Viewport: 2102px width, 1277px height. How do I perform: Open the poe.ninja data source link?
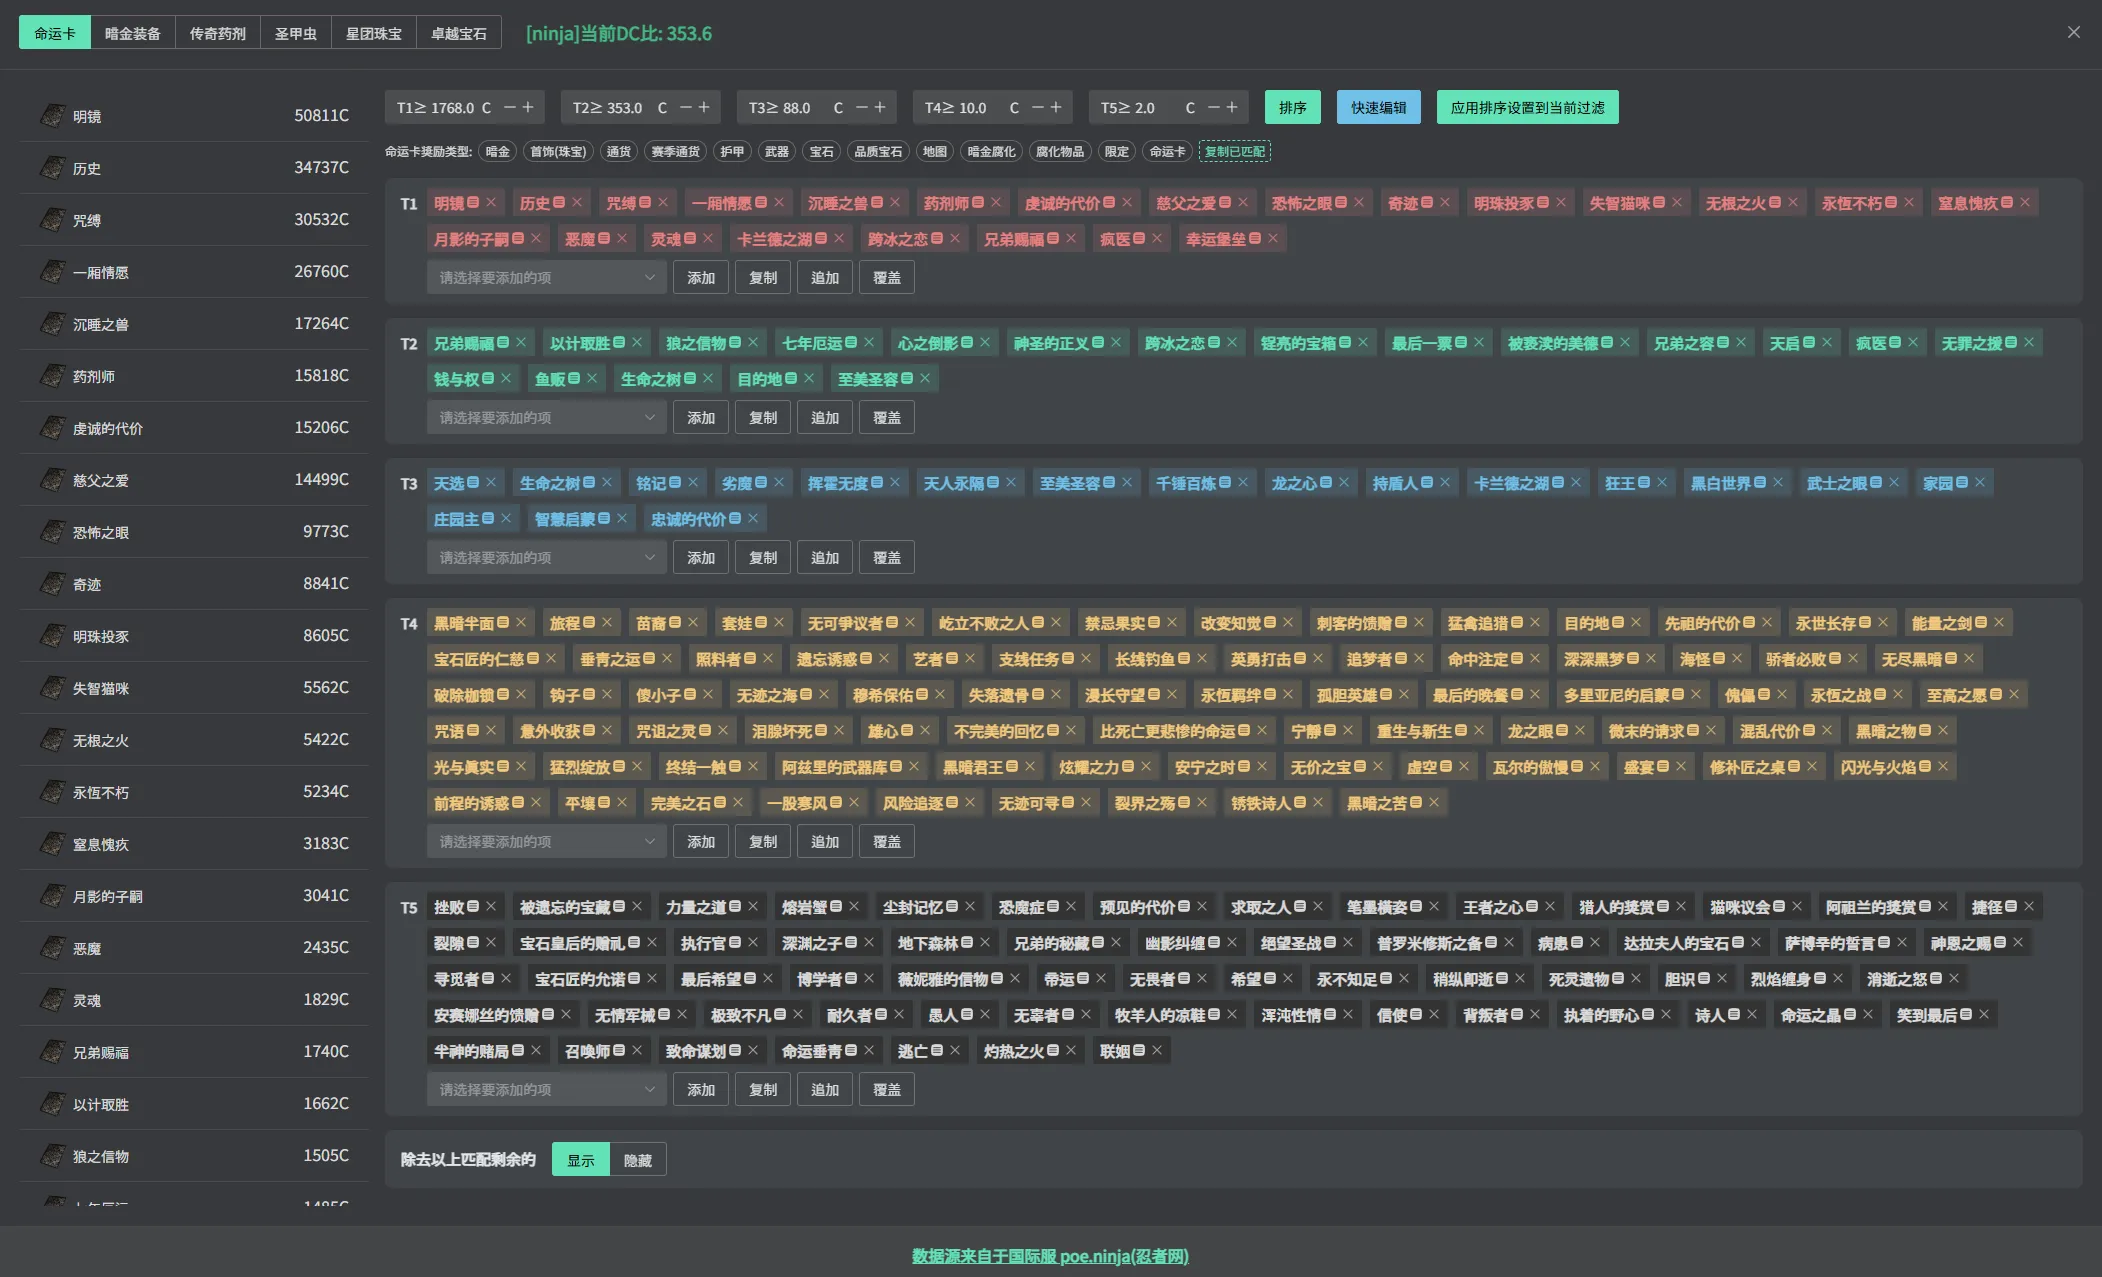click(1050, 1256)
